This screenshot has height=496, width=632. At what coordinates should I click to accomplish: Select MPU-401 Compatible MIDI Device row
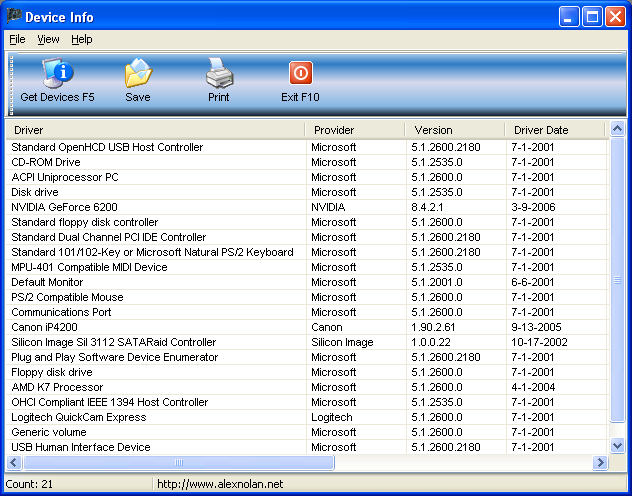click(x=306, y=267)
